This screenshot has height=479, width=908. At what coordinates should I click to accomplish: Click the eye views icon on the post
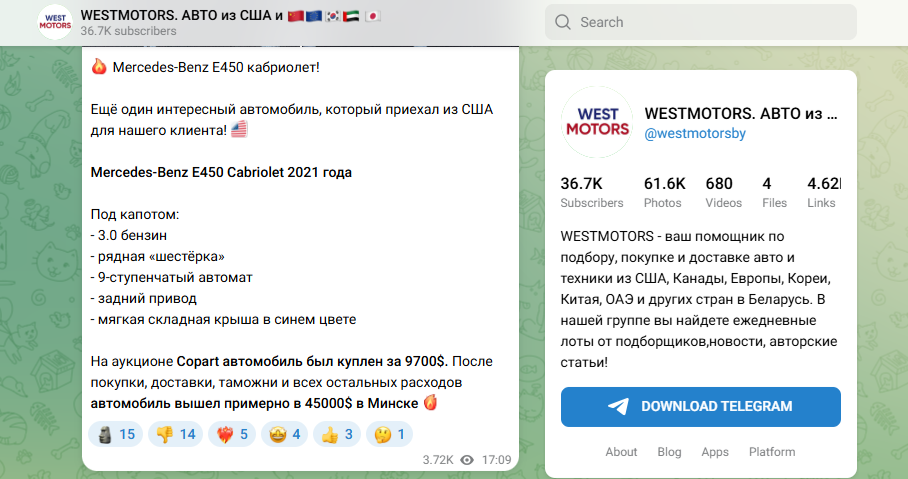(x=467, y=460)
